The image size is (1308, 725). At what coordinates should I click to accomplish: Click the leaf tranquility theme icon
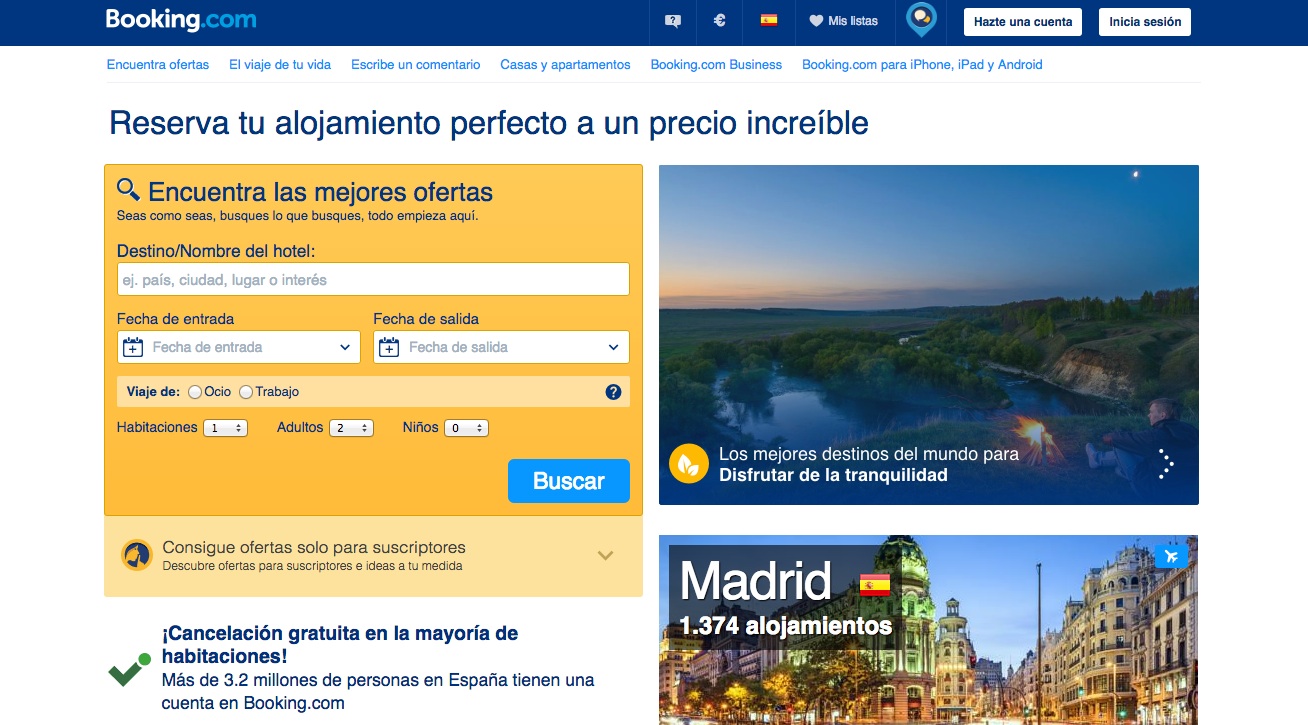point(689,464)
